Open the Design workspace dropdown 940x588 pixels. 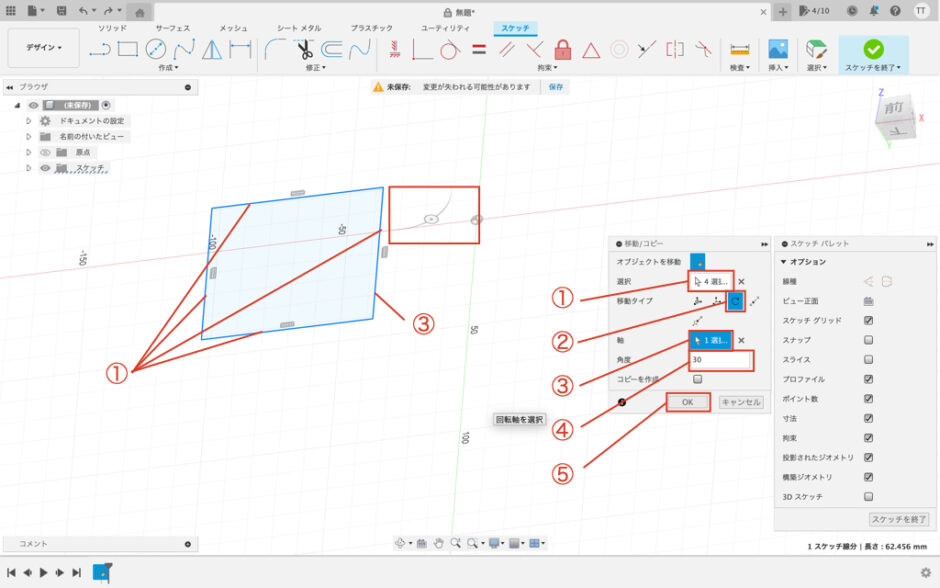point(43,47)
